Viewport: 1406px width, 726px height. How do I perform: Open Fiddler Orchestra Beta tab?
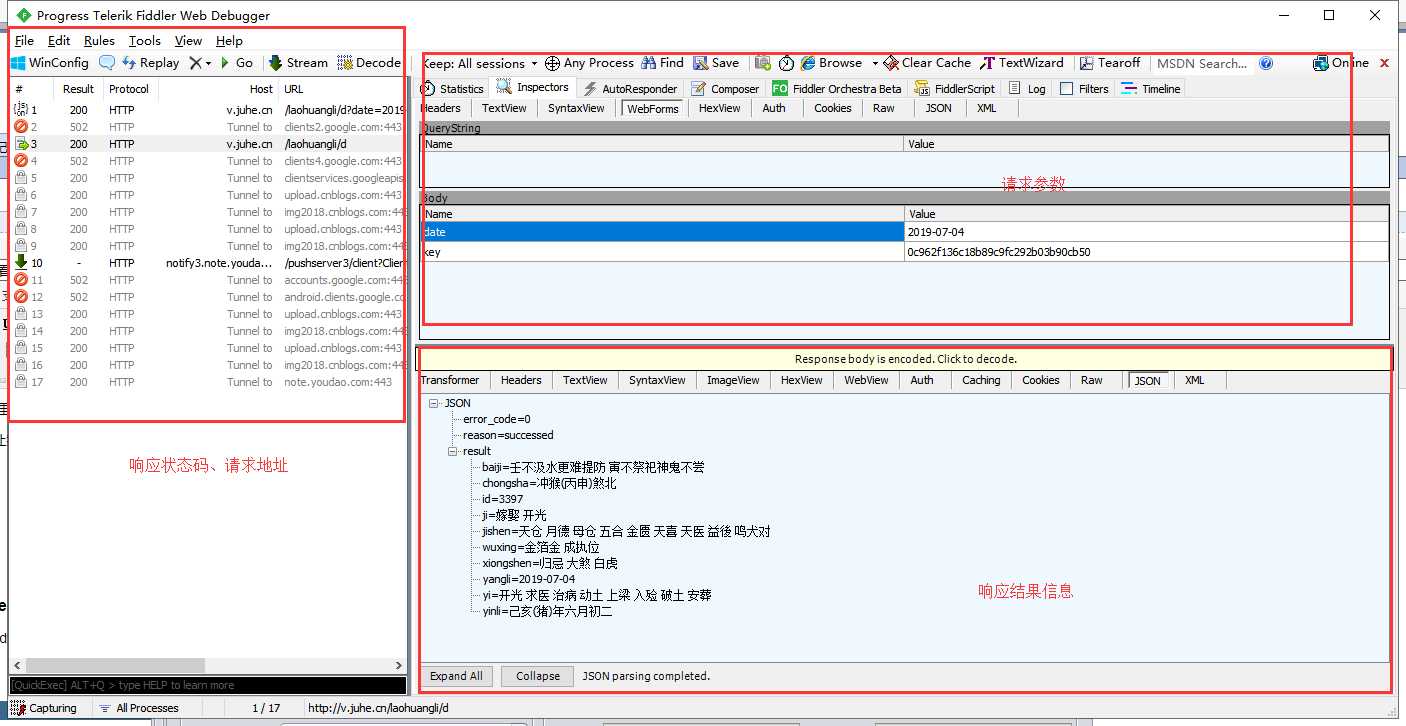pos(837,89)
